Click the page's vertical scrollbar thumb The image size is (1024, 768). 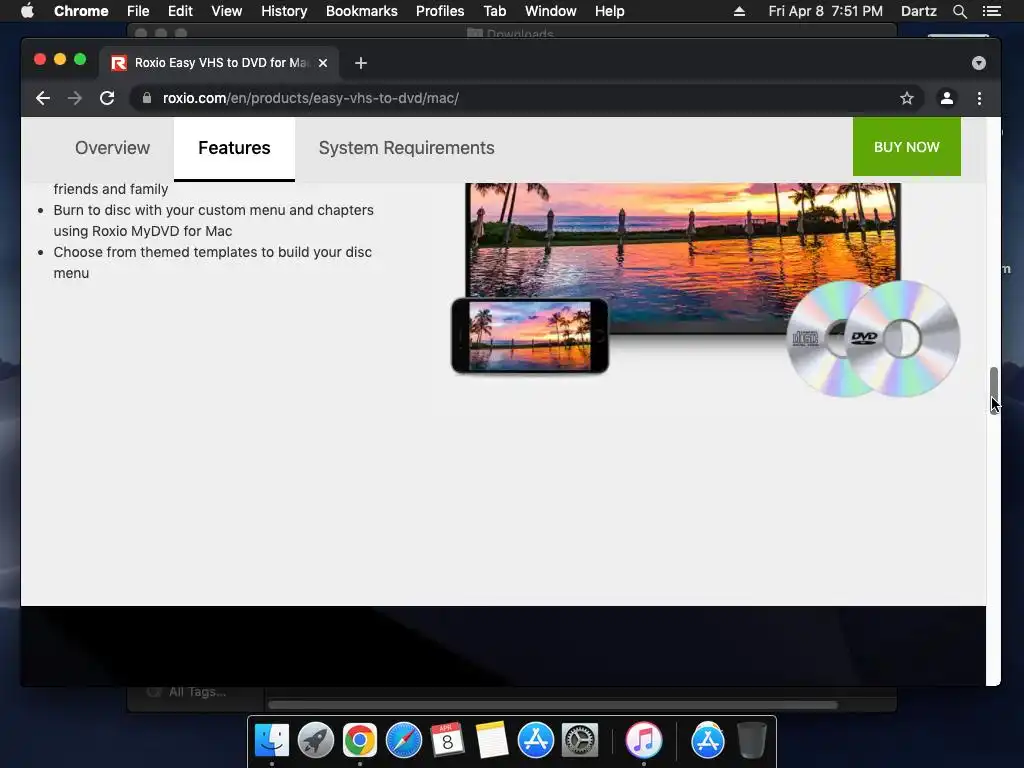coord(993,390)
